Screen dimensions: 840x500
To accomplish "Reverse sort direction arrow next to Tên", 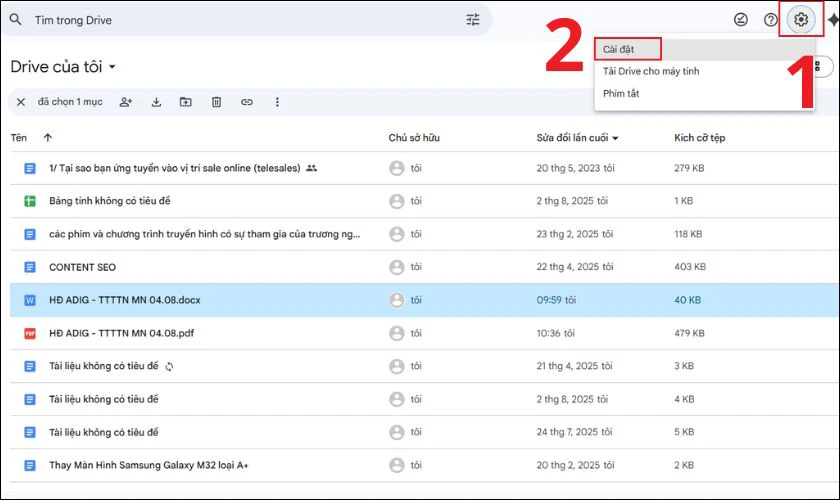I will (48, 138).
